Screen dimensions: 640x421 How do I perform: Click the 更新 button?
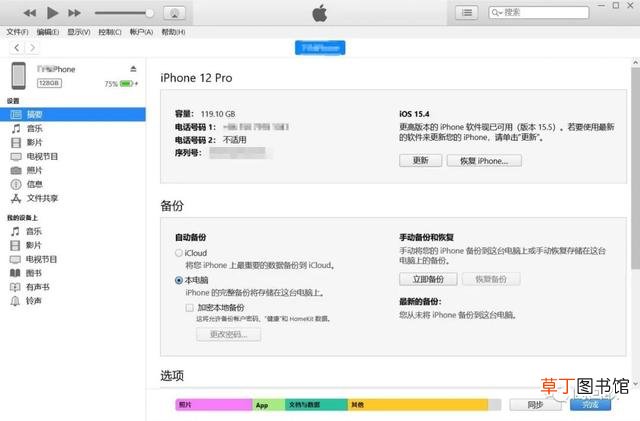point(420,160)
